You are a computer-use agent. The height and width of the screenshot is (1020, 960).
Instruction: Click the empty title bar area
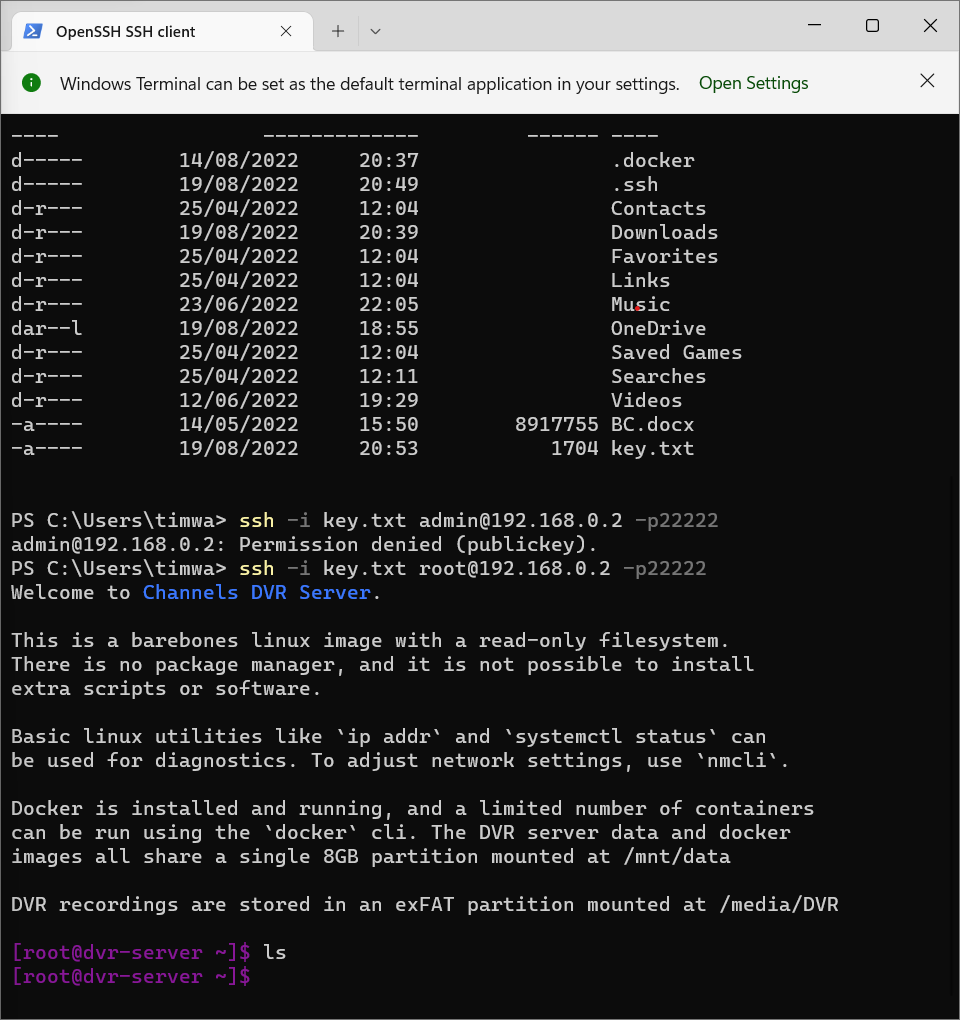[590, 28]
